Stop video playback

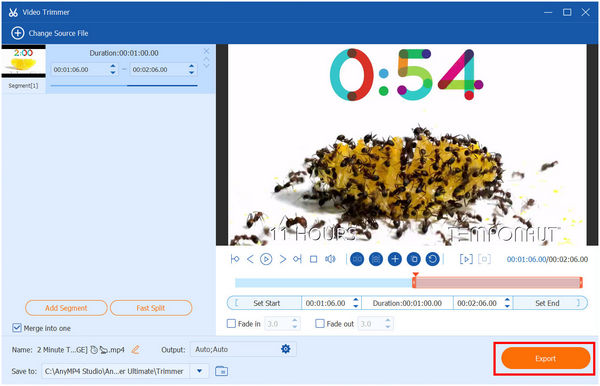click(x=313, y=259)
